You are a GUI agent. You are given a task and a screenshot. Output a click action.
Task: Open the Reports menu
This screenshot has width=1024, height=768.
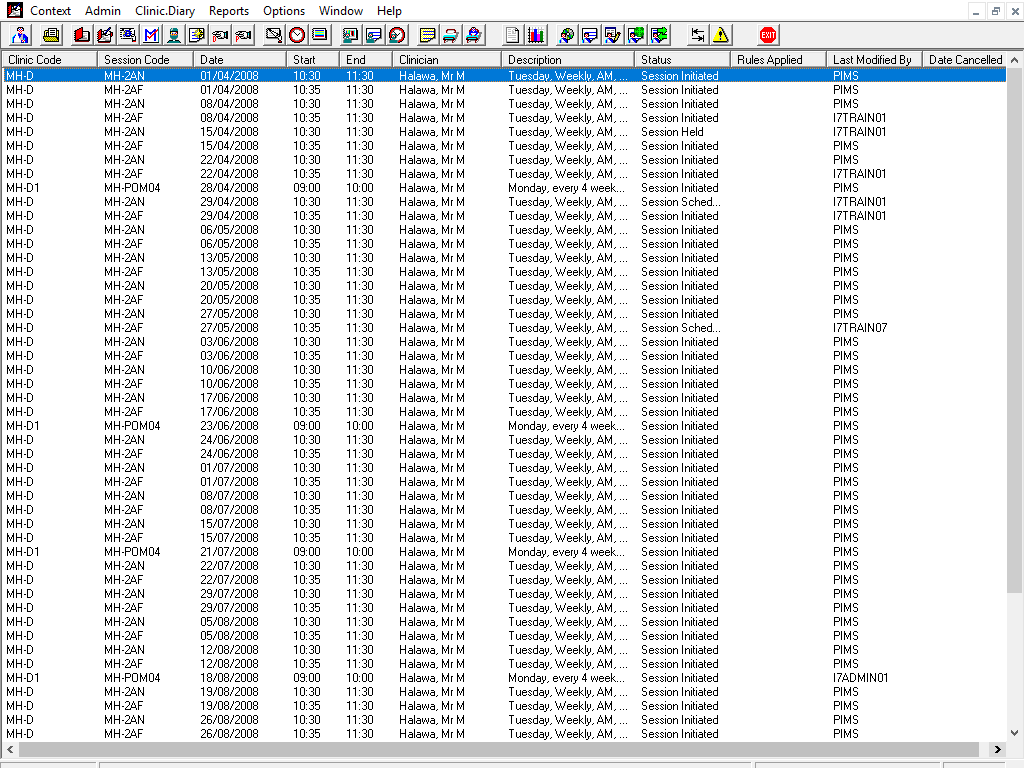229,10
